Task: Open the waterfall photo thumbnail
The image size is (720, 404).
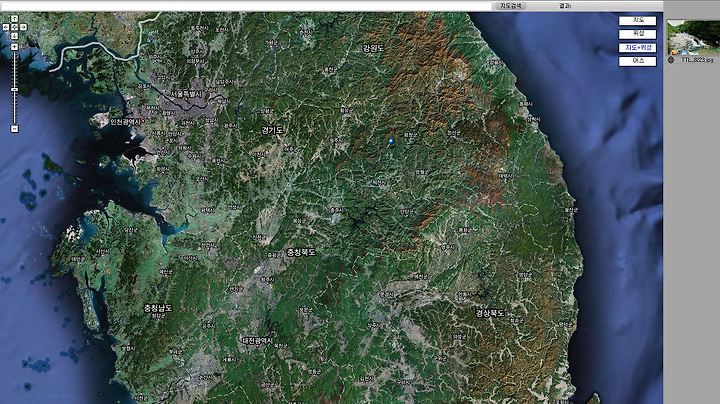Action: point(693,37)
